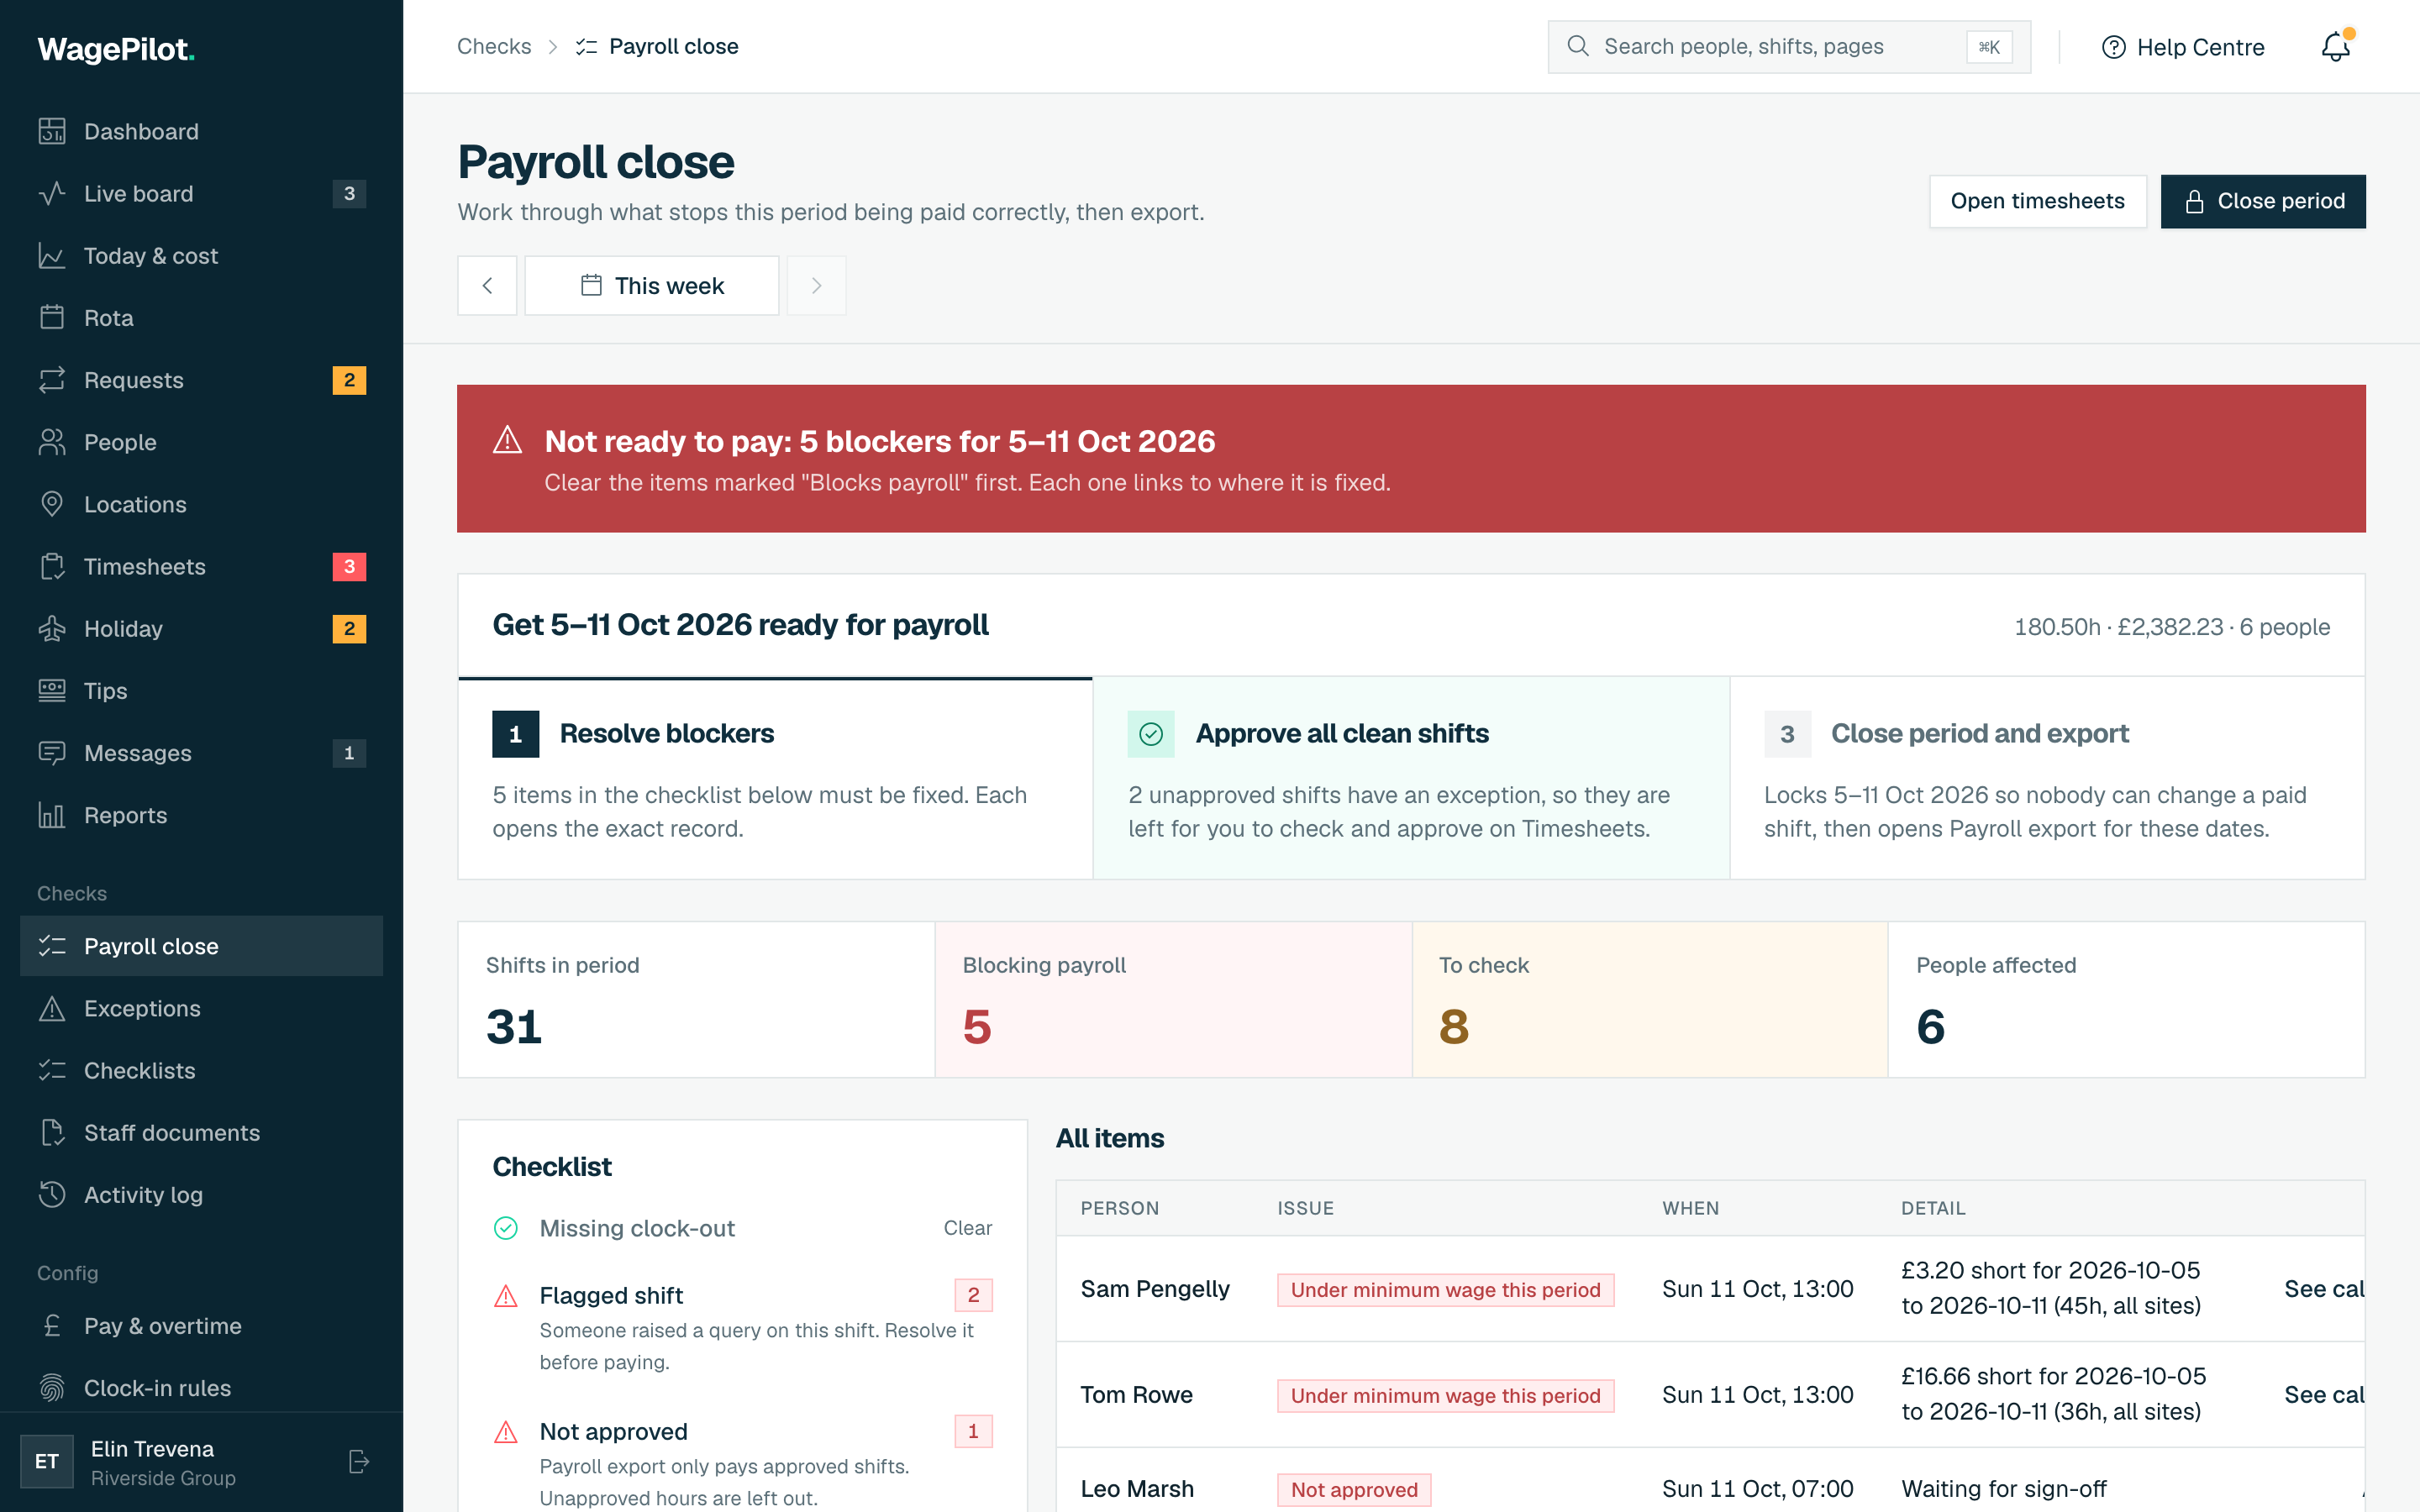Select the Sam Pengelly row
The width and height of the screenshot is (2420, 1512).
click(1711, 1288)
